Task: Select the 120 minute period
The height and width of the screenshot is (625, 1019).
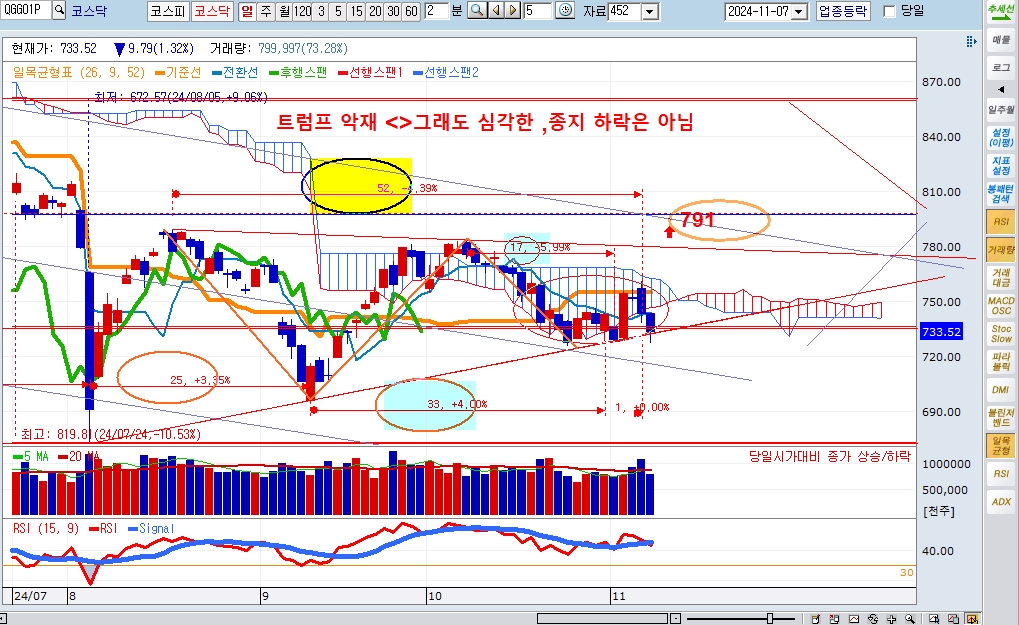Action: pyautogui.click(x=302, y=11)
